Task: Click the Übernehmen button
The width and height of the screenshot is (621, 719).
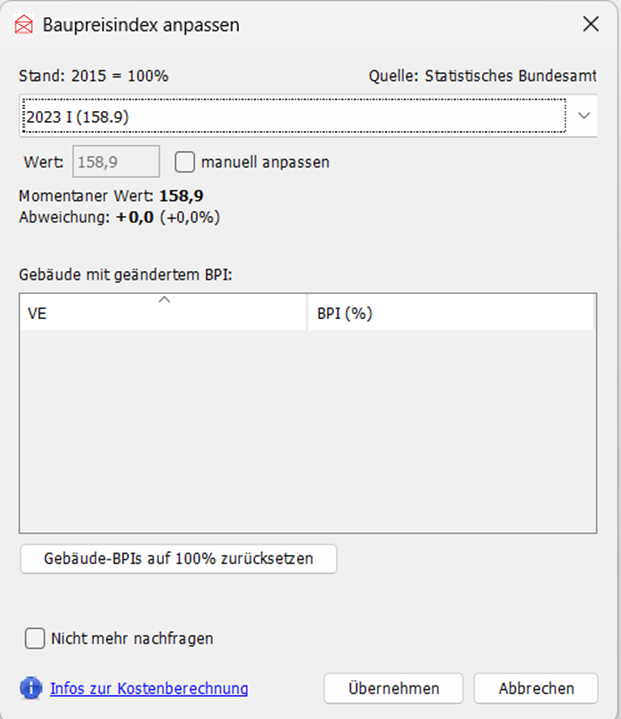Action: pyautogui.click(x=394, y=688)
